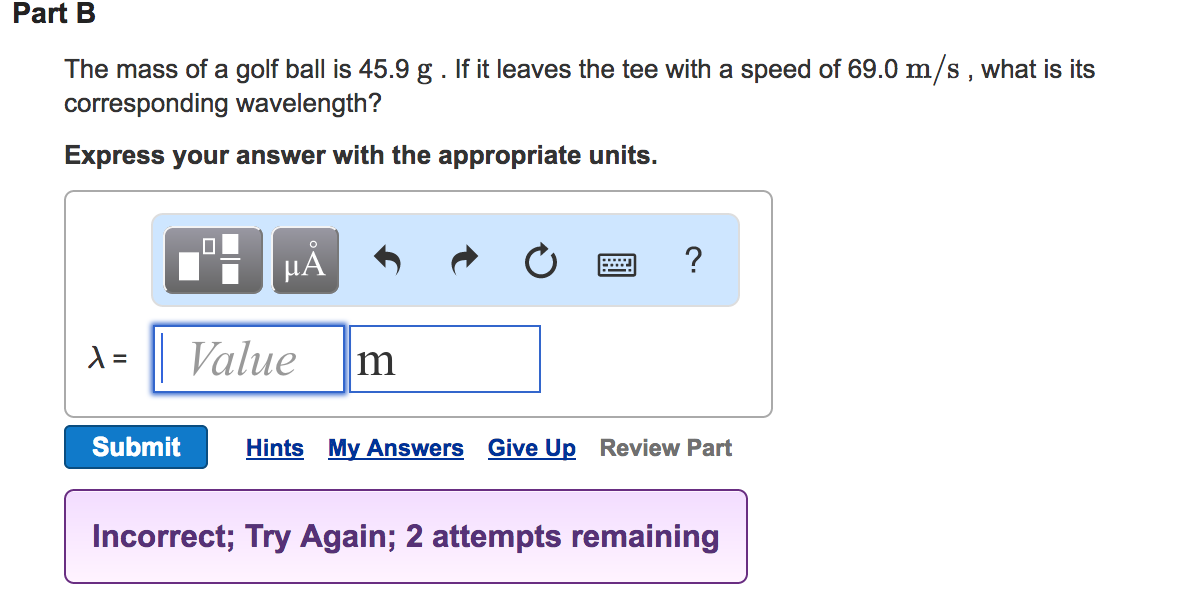Open the on-screen keyboard icon

click(x=616, y=263)
